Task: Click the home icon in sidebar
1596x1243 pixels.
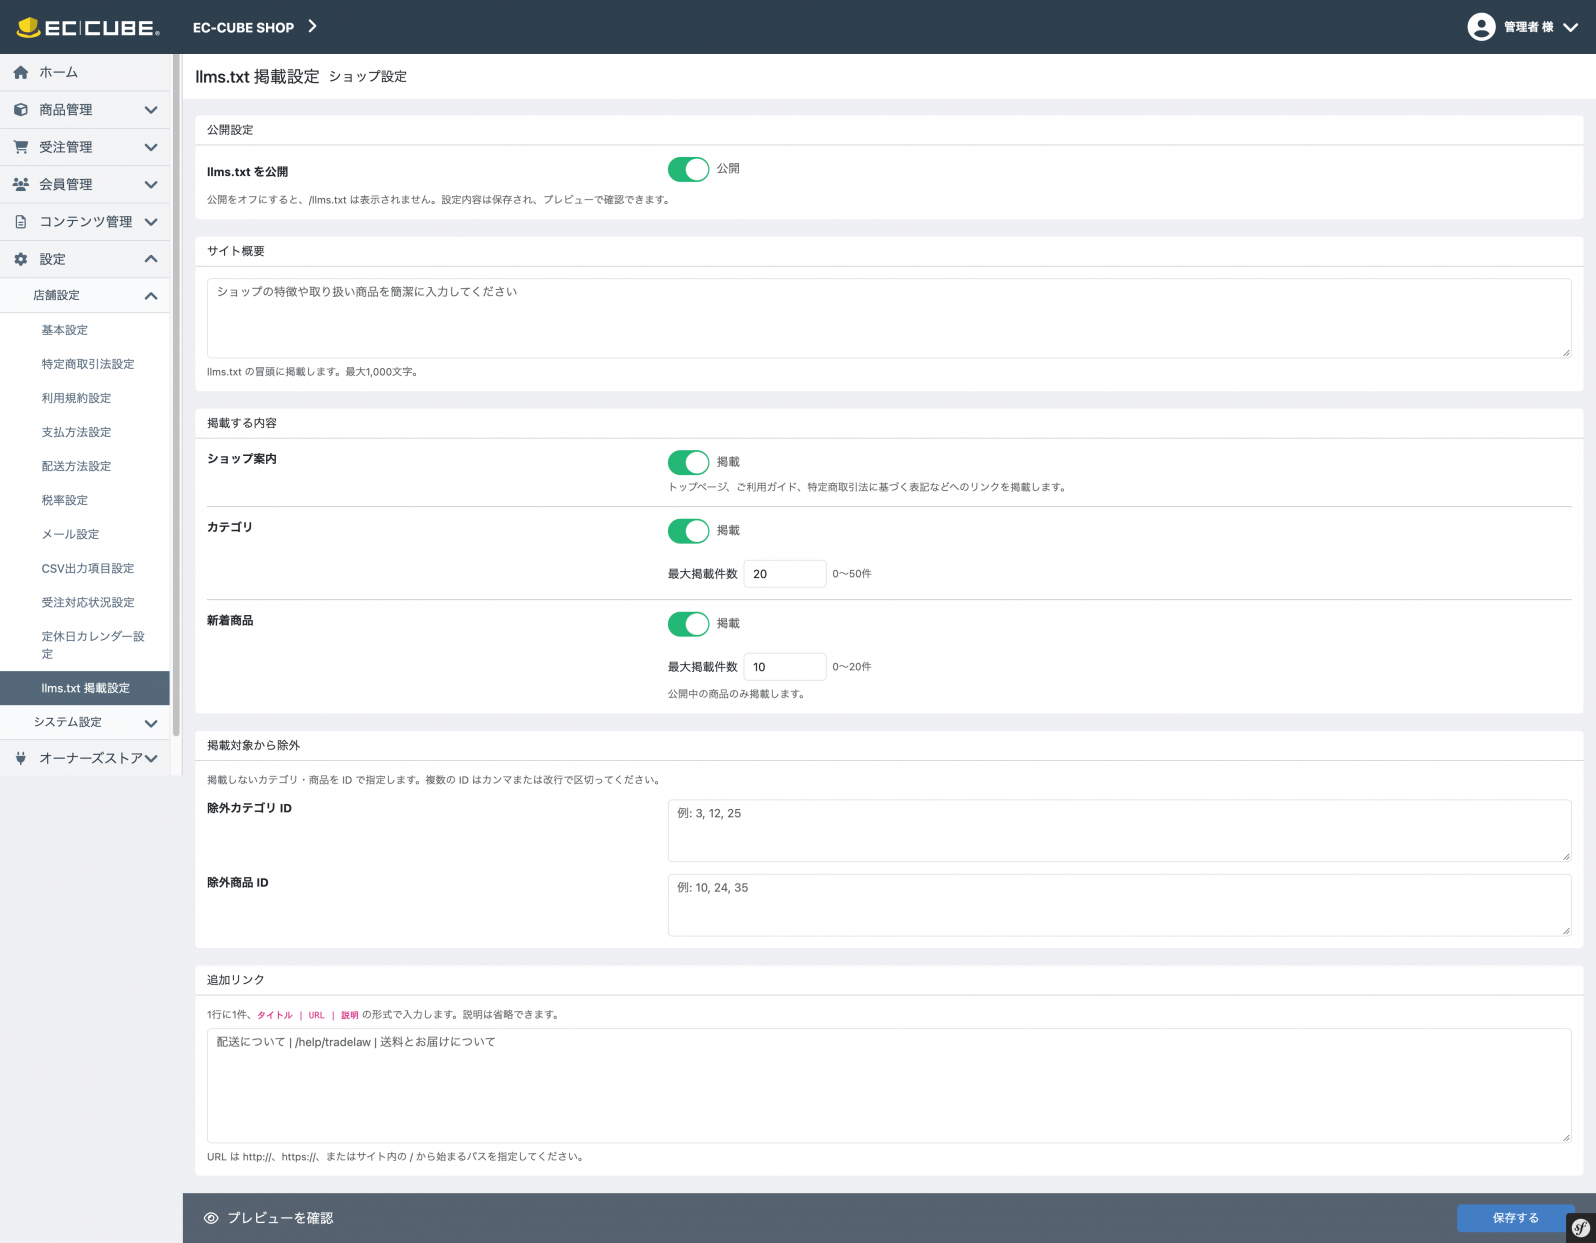Action: point(20,72)
